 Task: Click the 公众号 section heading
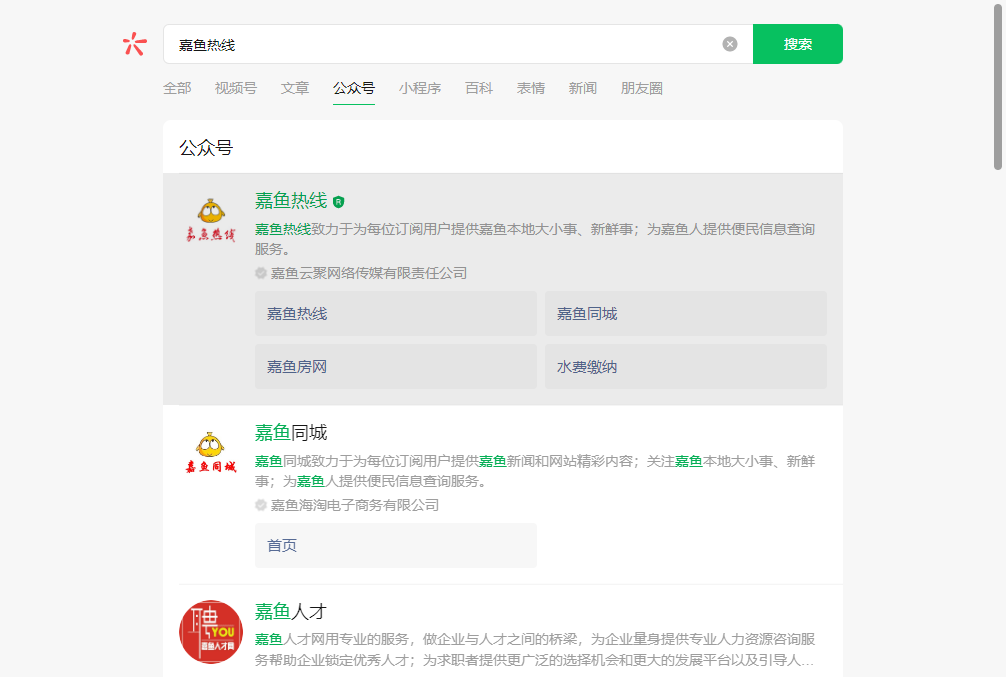(x=206, y=148)
